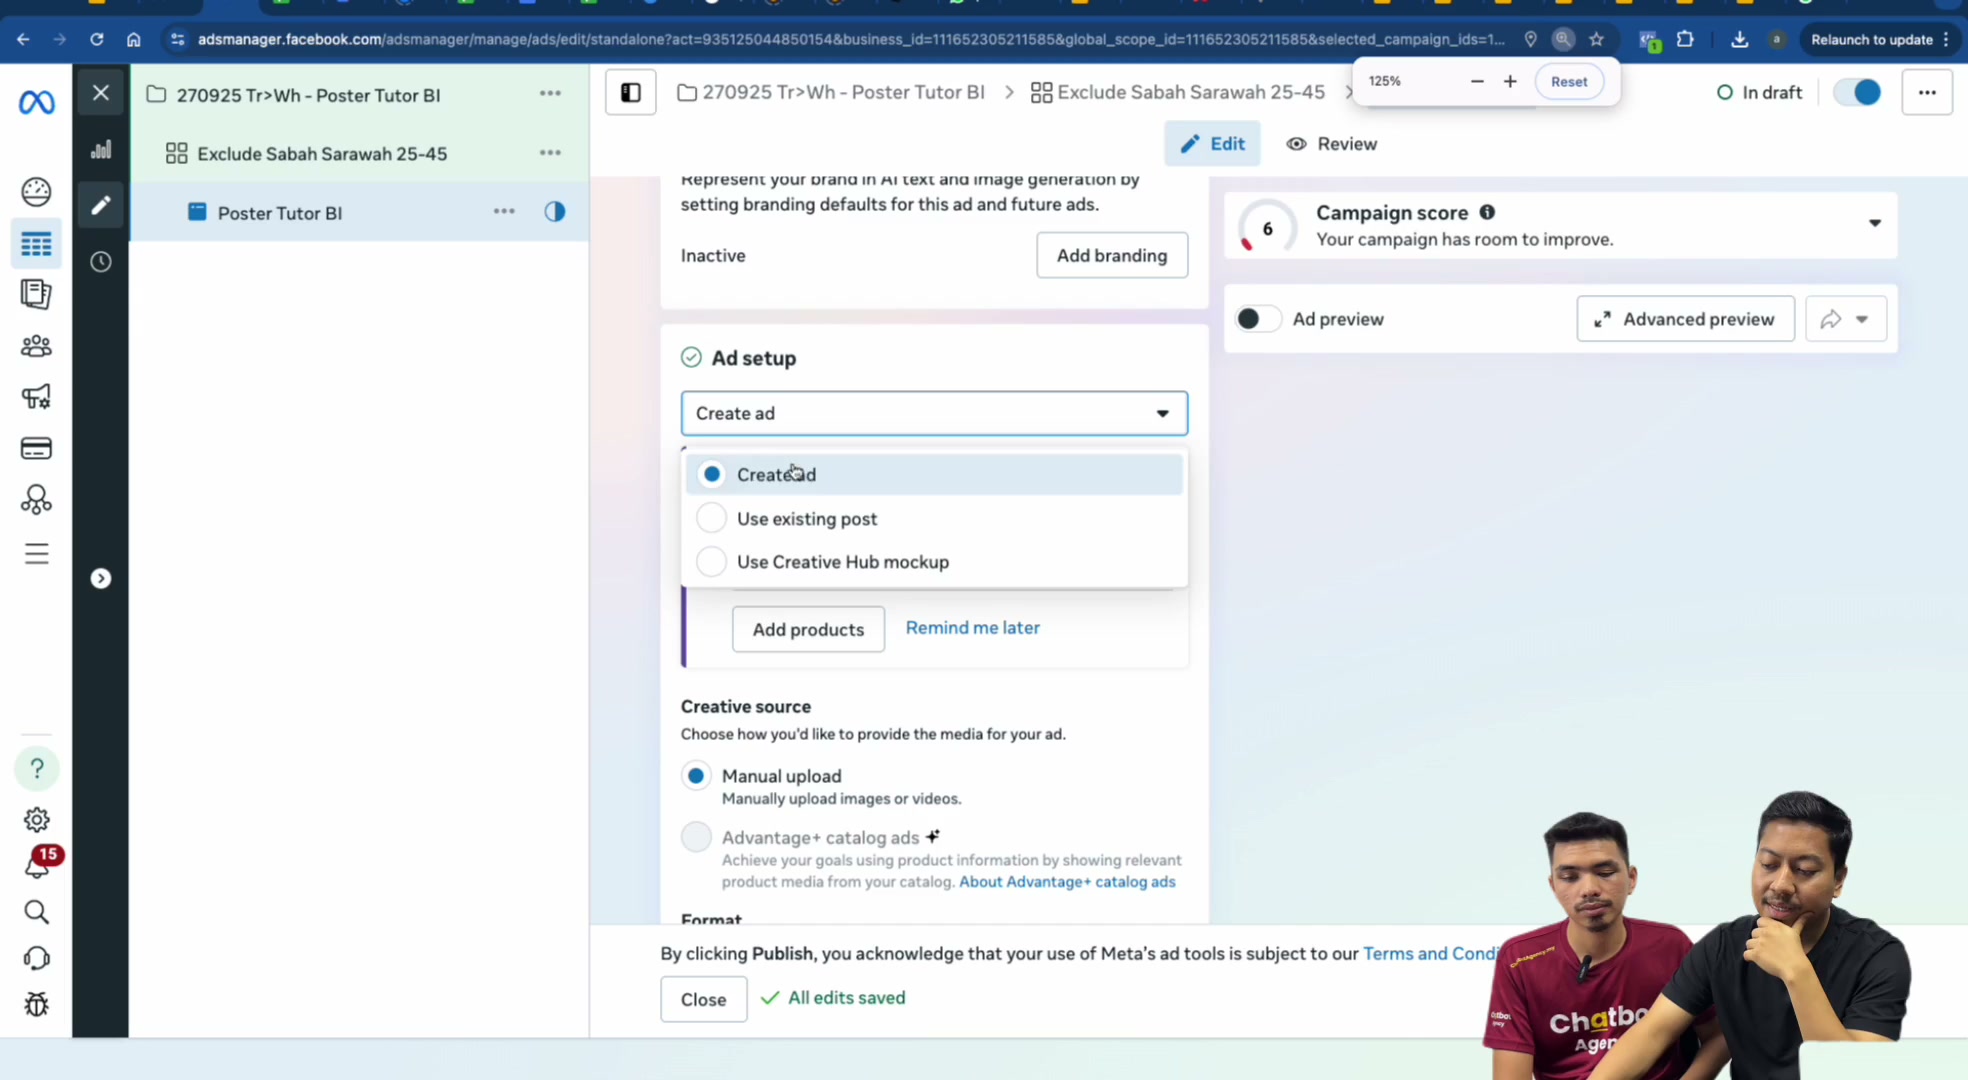The height and width of the screenshot is (1080, 1968).
Task: Click the Meta logo icon
Action: point(37,101)
